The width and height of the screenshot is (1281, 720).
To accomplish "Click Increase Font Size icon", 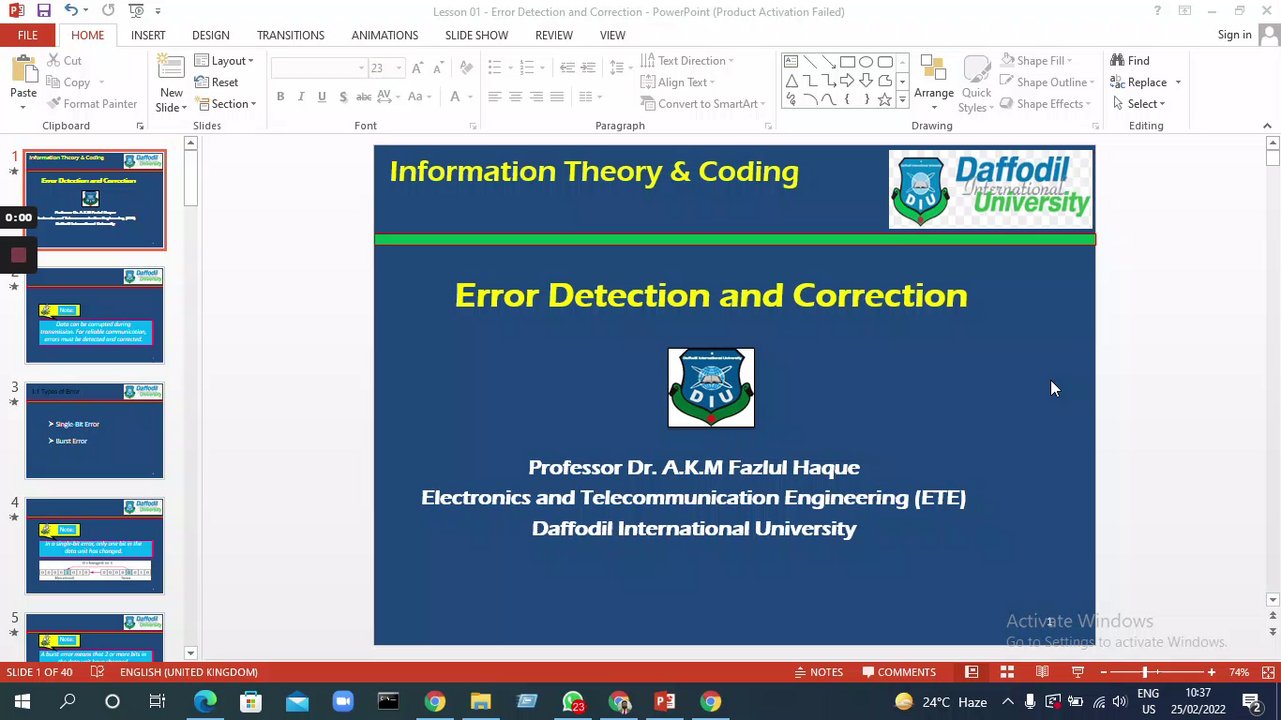I will click(x=417, y=68).
